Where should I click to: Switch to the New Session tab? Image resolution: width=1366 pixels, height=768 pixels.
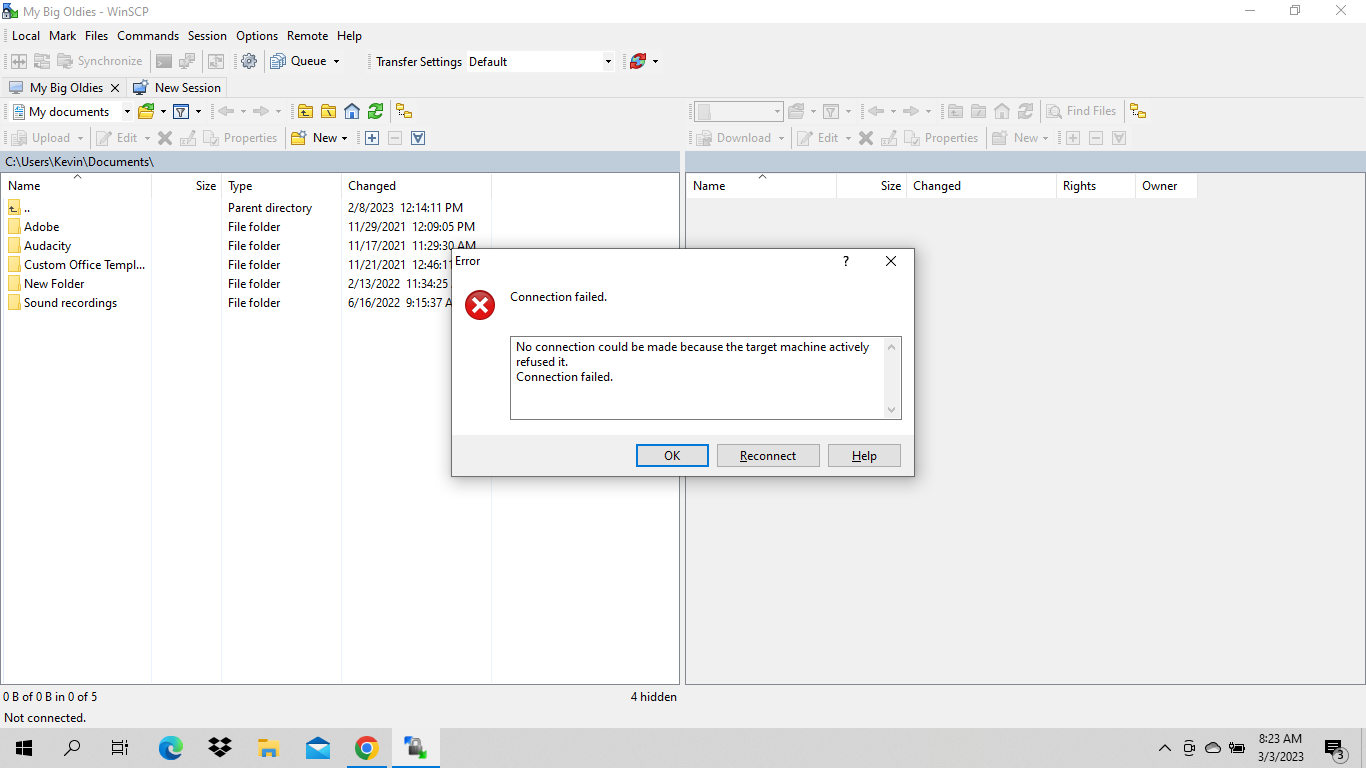click(178, 88)
